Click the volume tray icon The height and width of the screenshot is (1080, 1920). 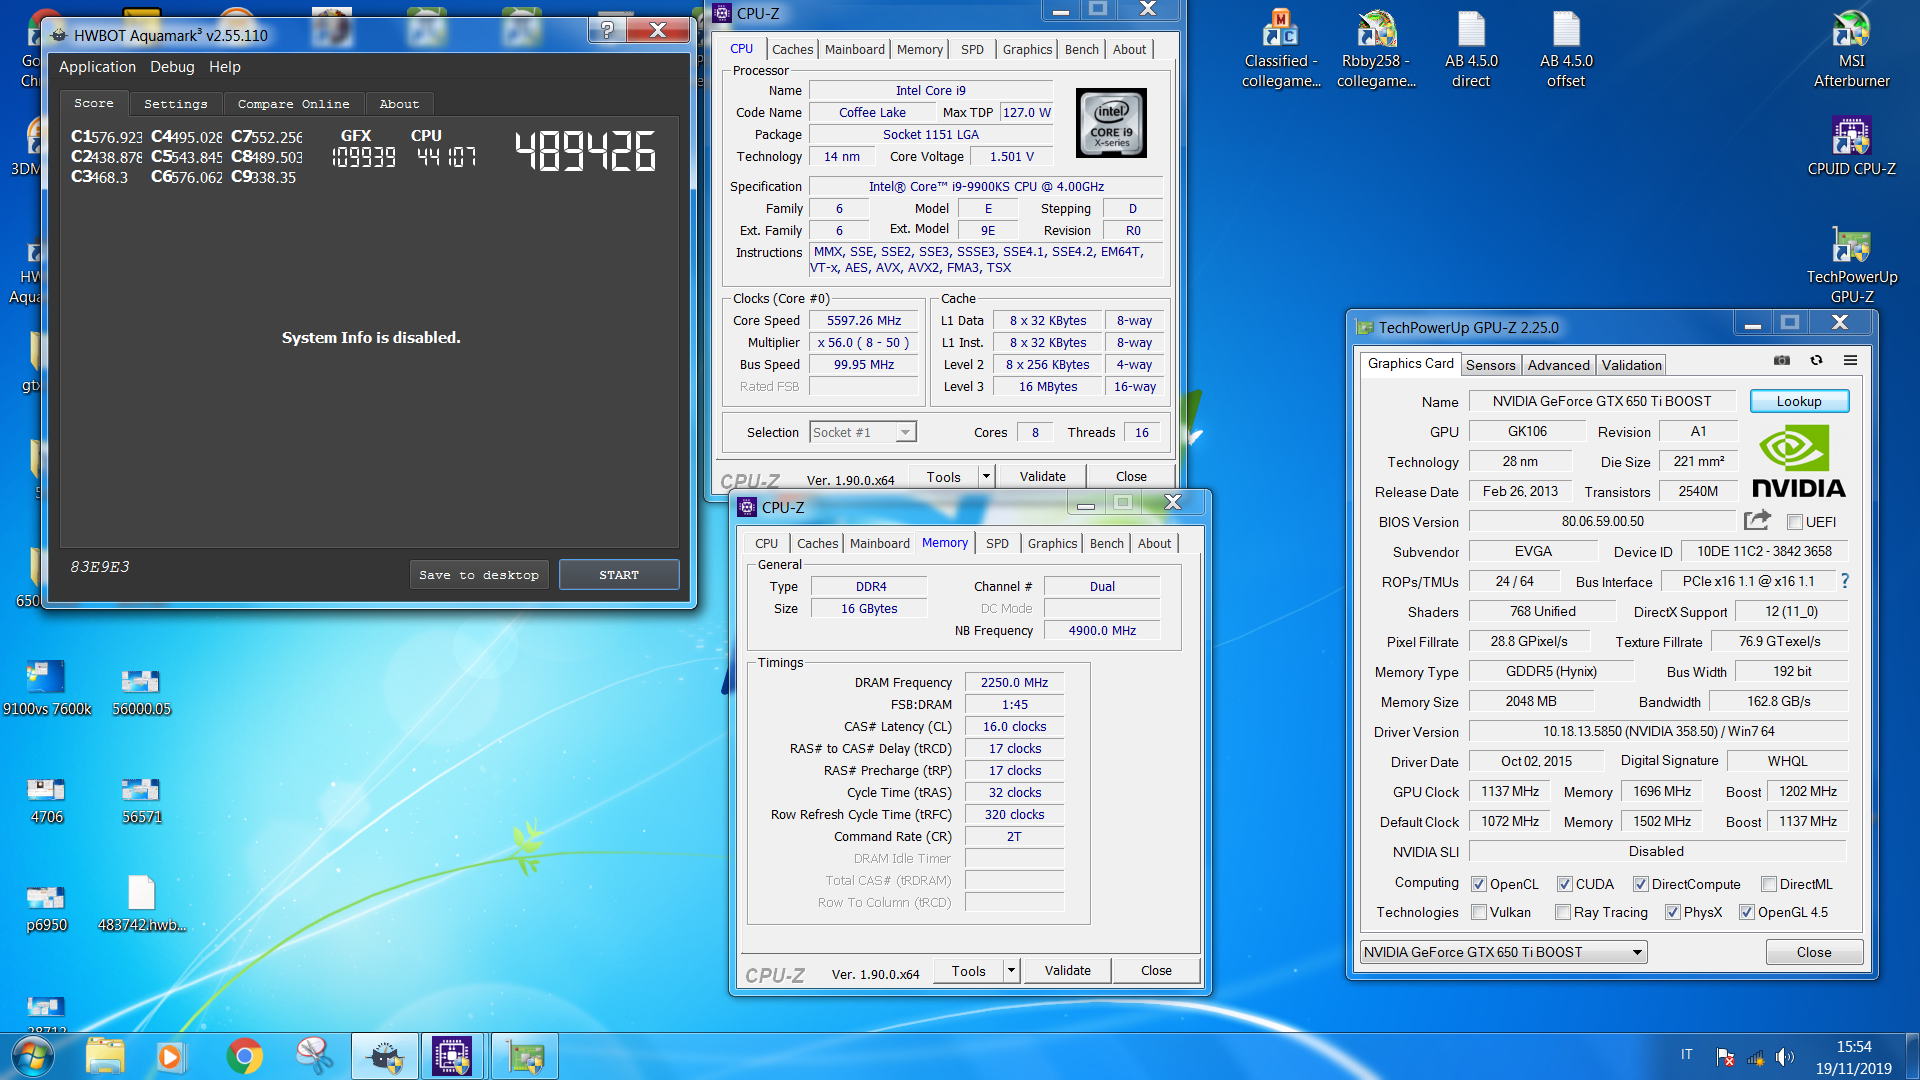click(1784, 1057)
